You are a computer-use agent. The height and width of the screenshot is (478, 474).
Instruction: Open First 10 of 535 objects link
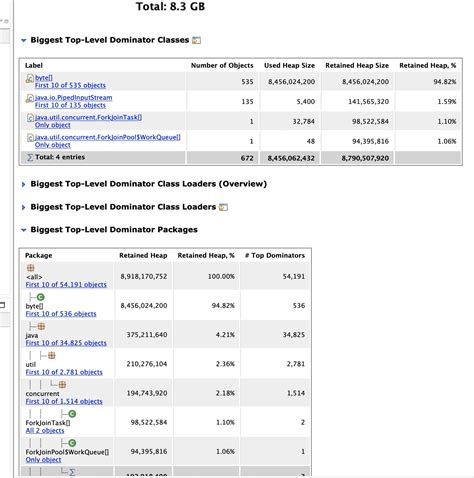tap(70, 85)
